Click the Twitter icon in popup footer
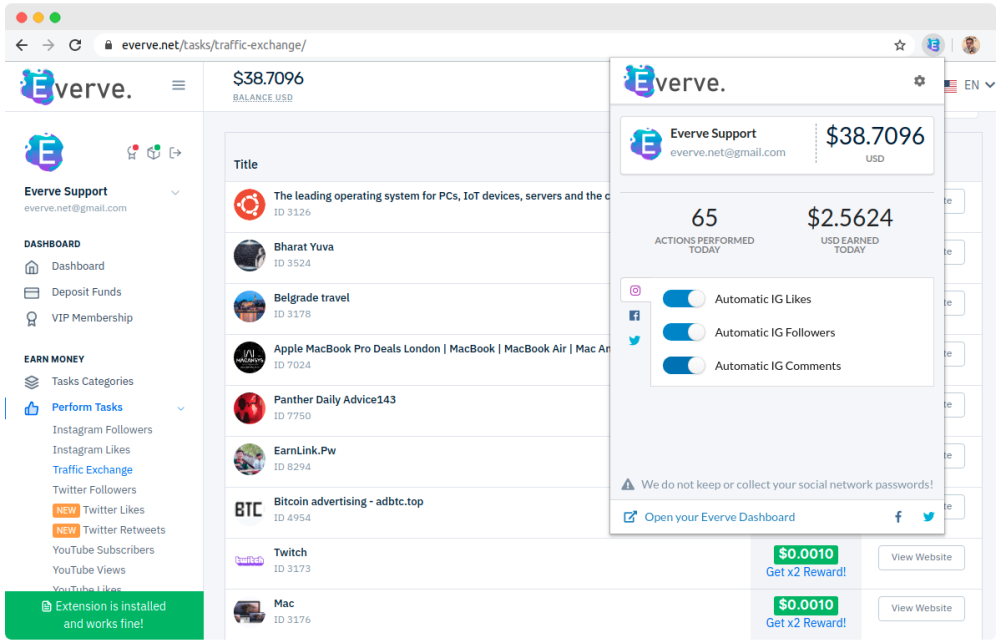 tap(929, 517)
